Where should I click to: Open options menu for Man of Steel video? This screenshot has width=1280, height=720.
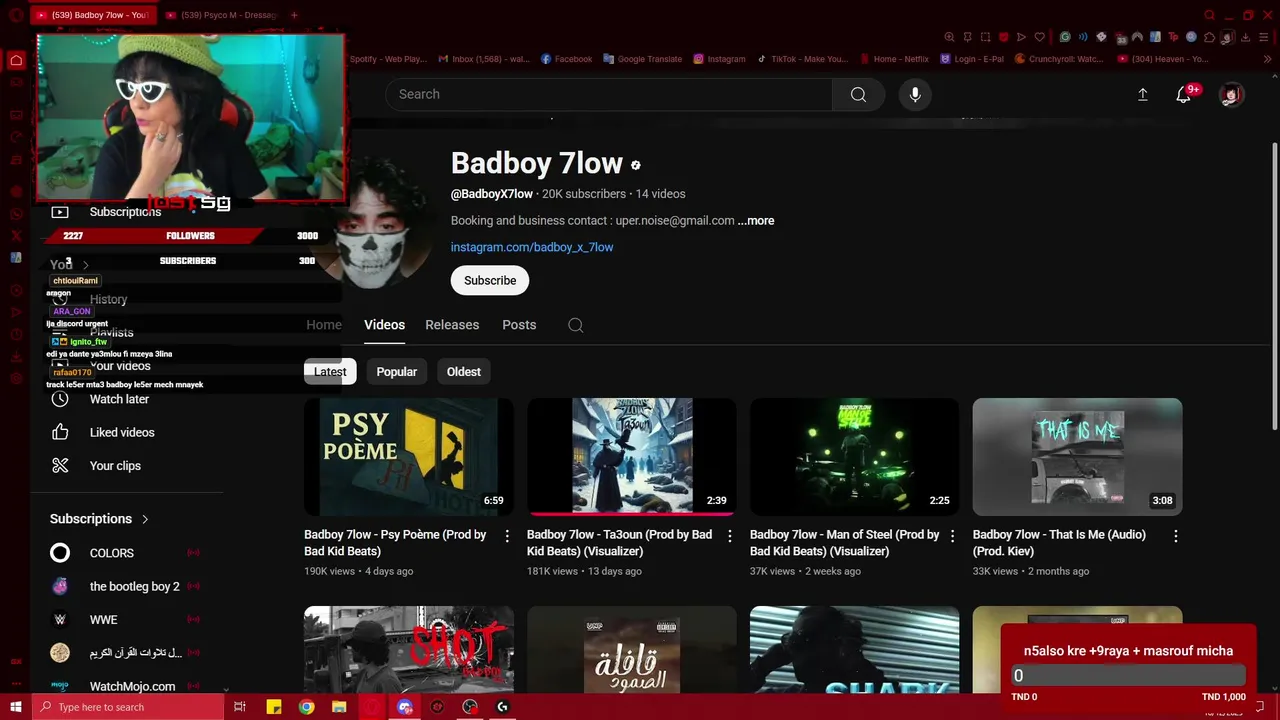953,536
